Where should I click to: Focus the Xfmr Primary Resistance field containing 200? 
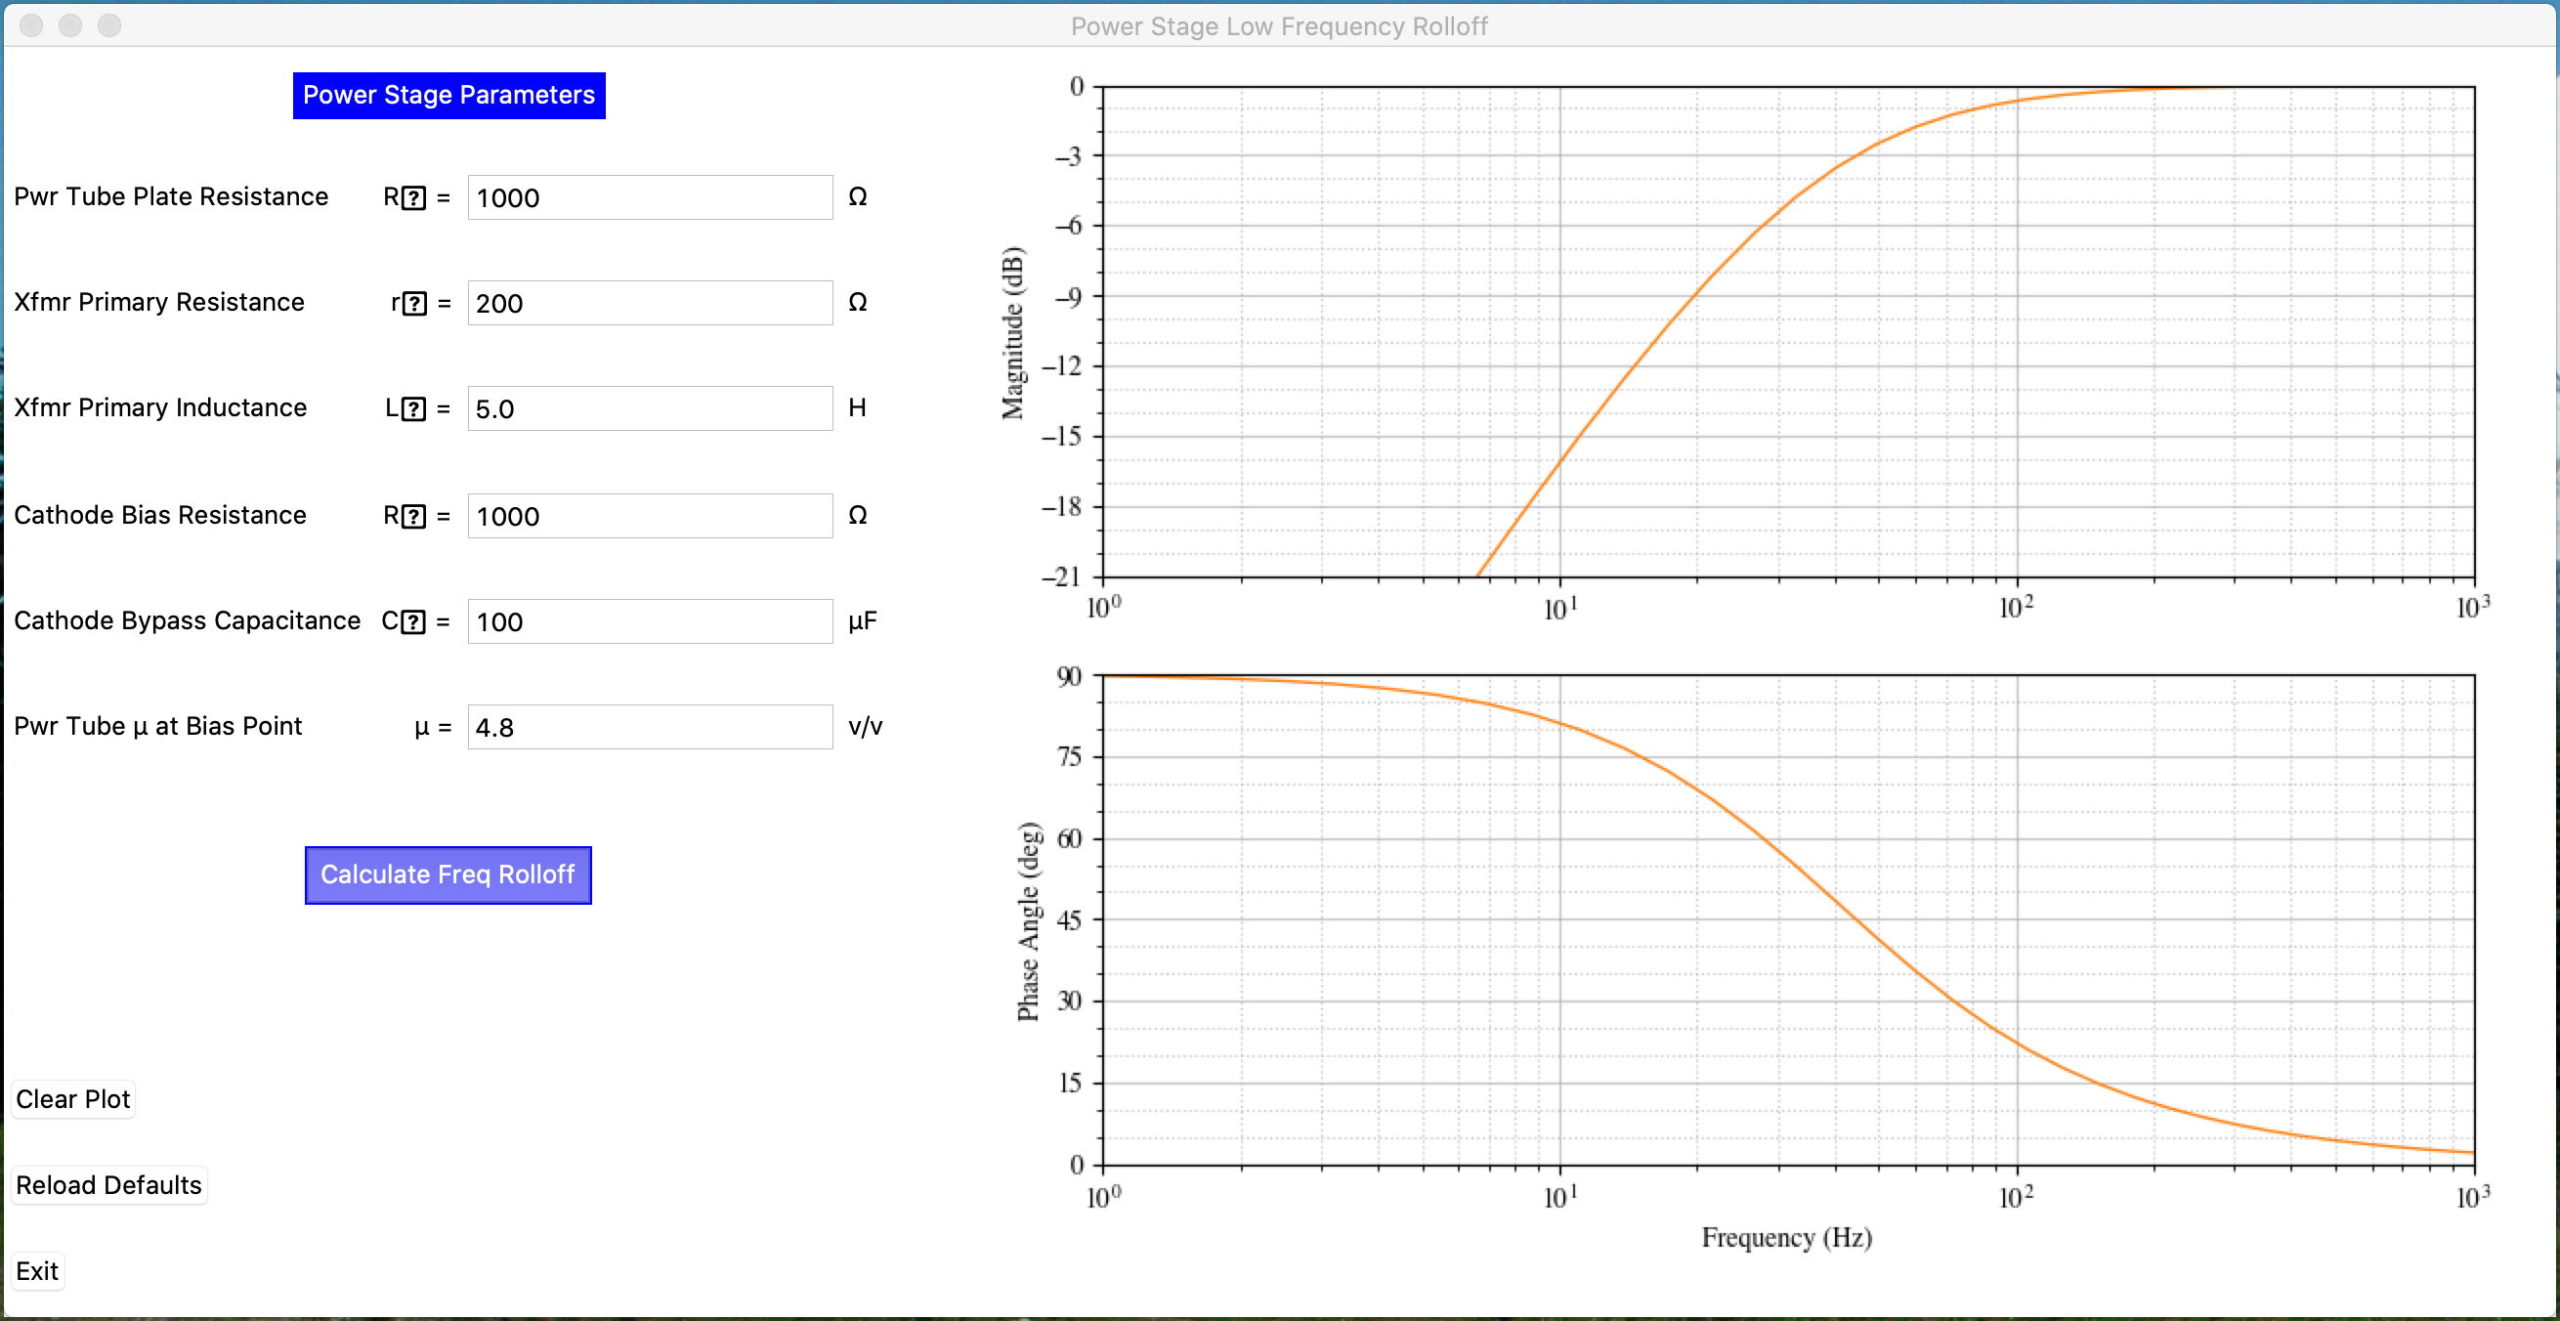tap(650, 303)
